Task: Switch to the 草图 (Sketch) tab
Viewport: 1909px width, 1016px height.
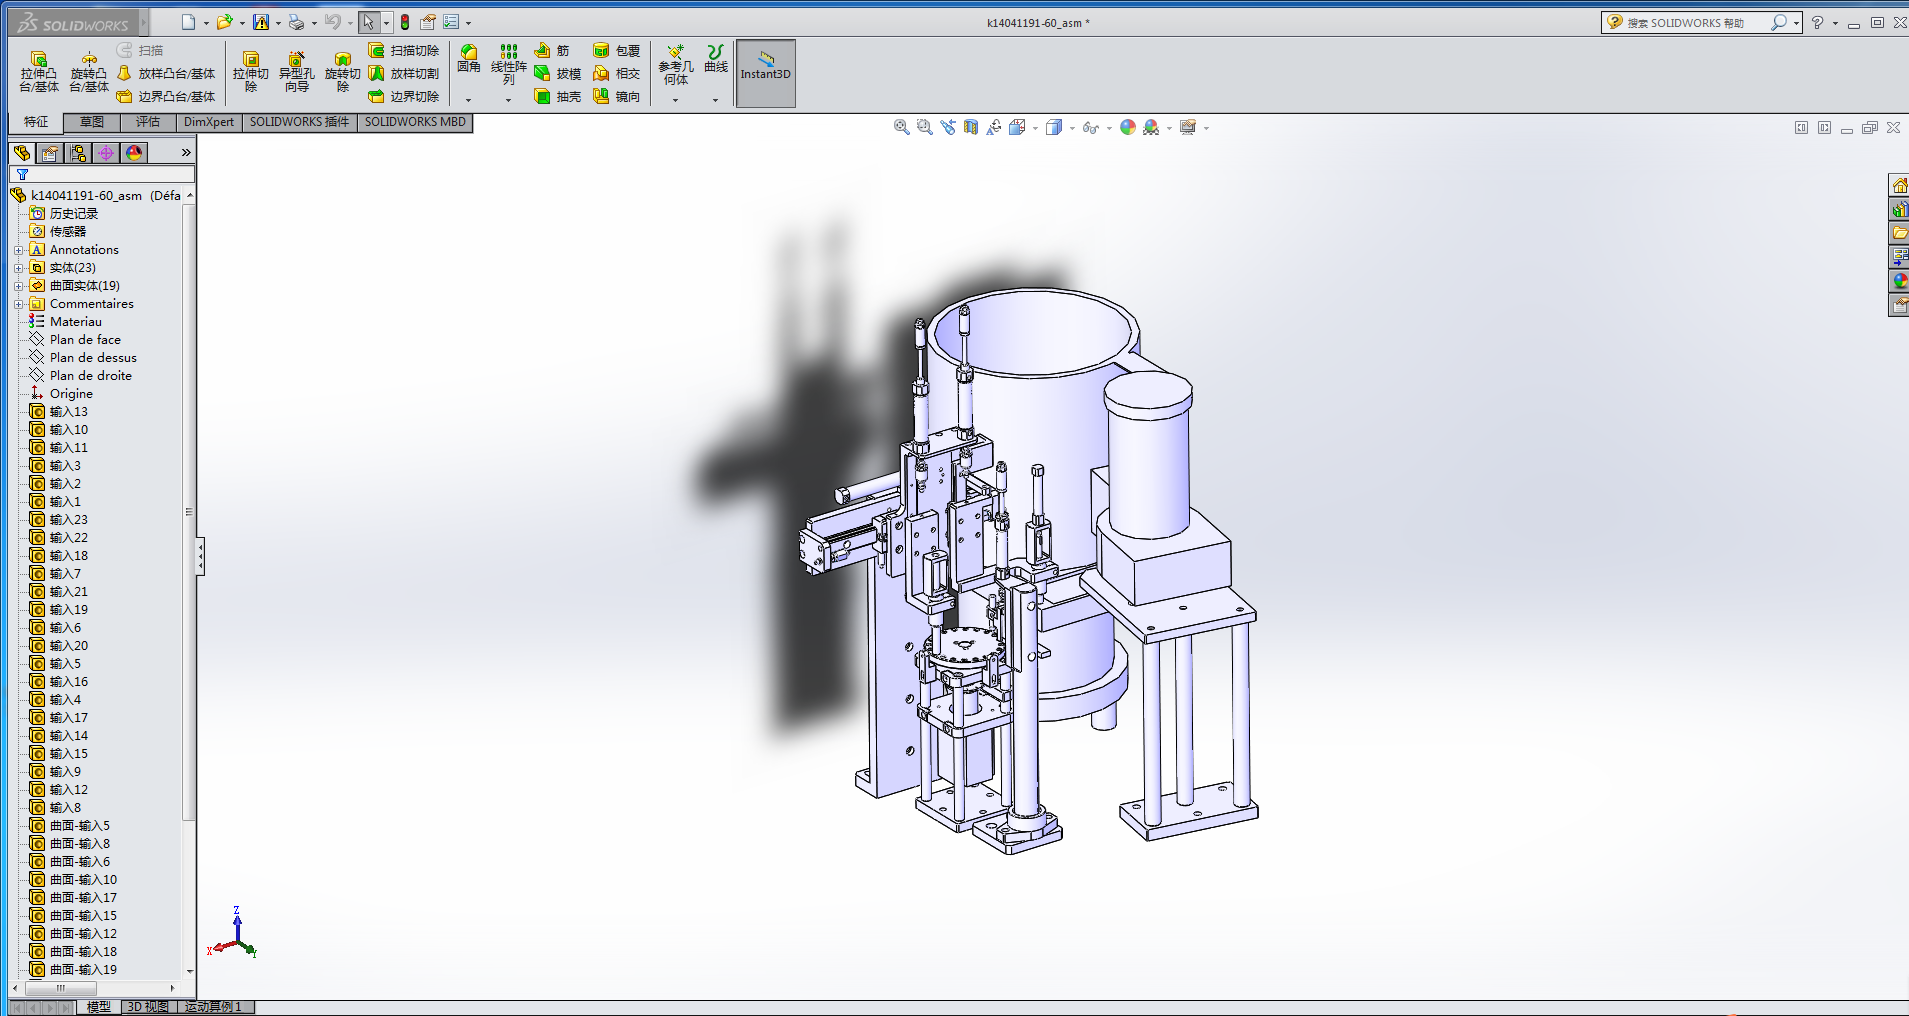Action: point(92,122)
